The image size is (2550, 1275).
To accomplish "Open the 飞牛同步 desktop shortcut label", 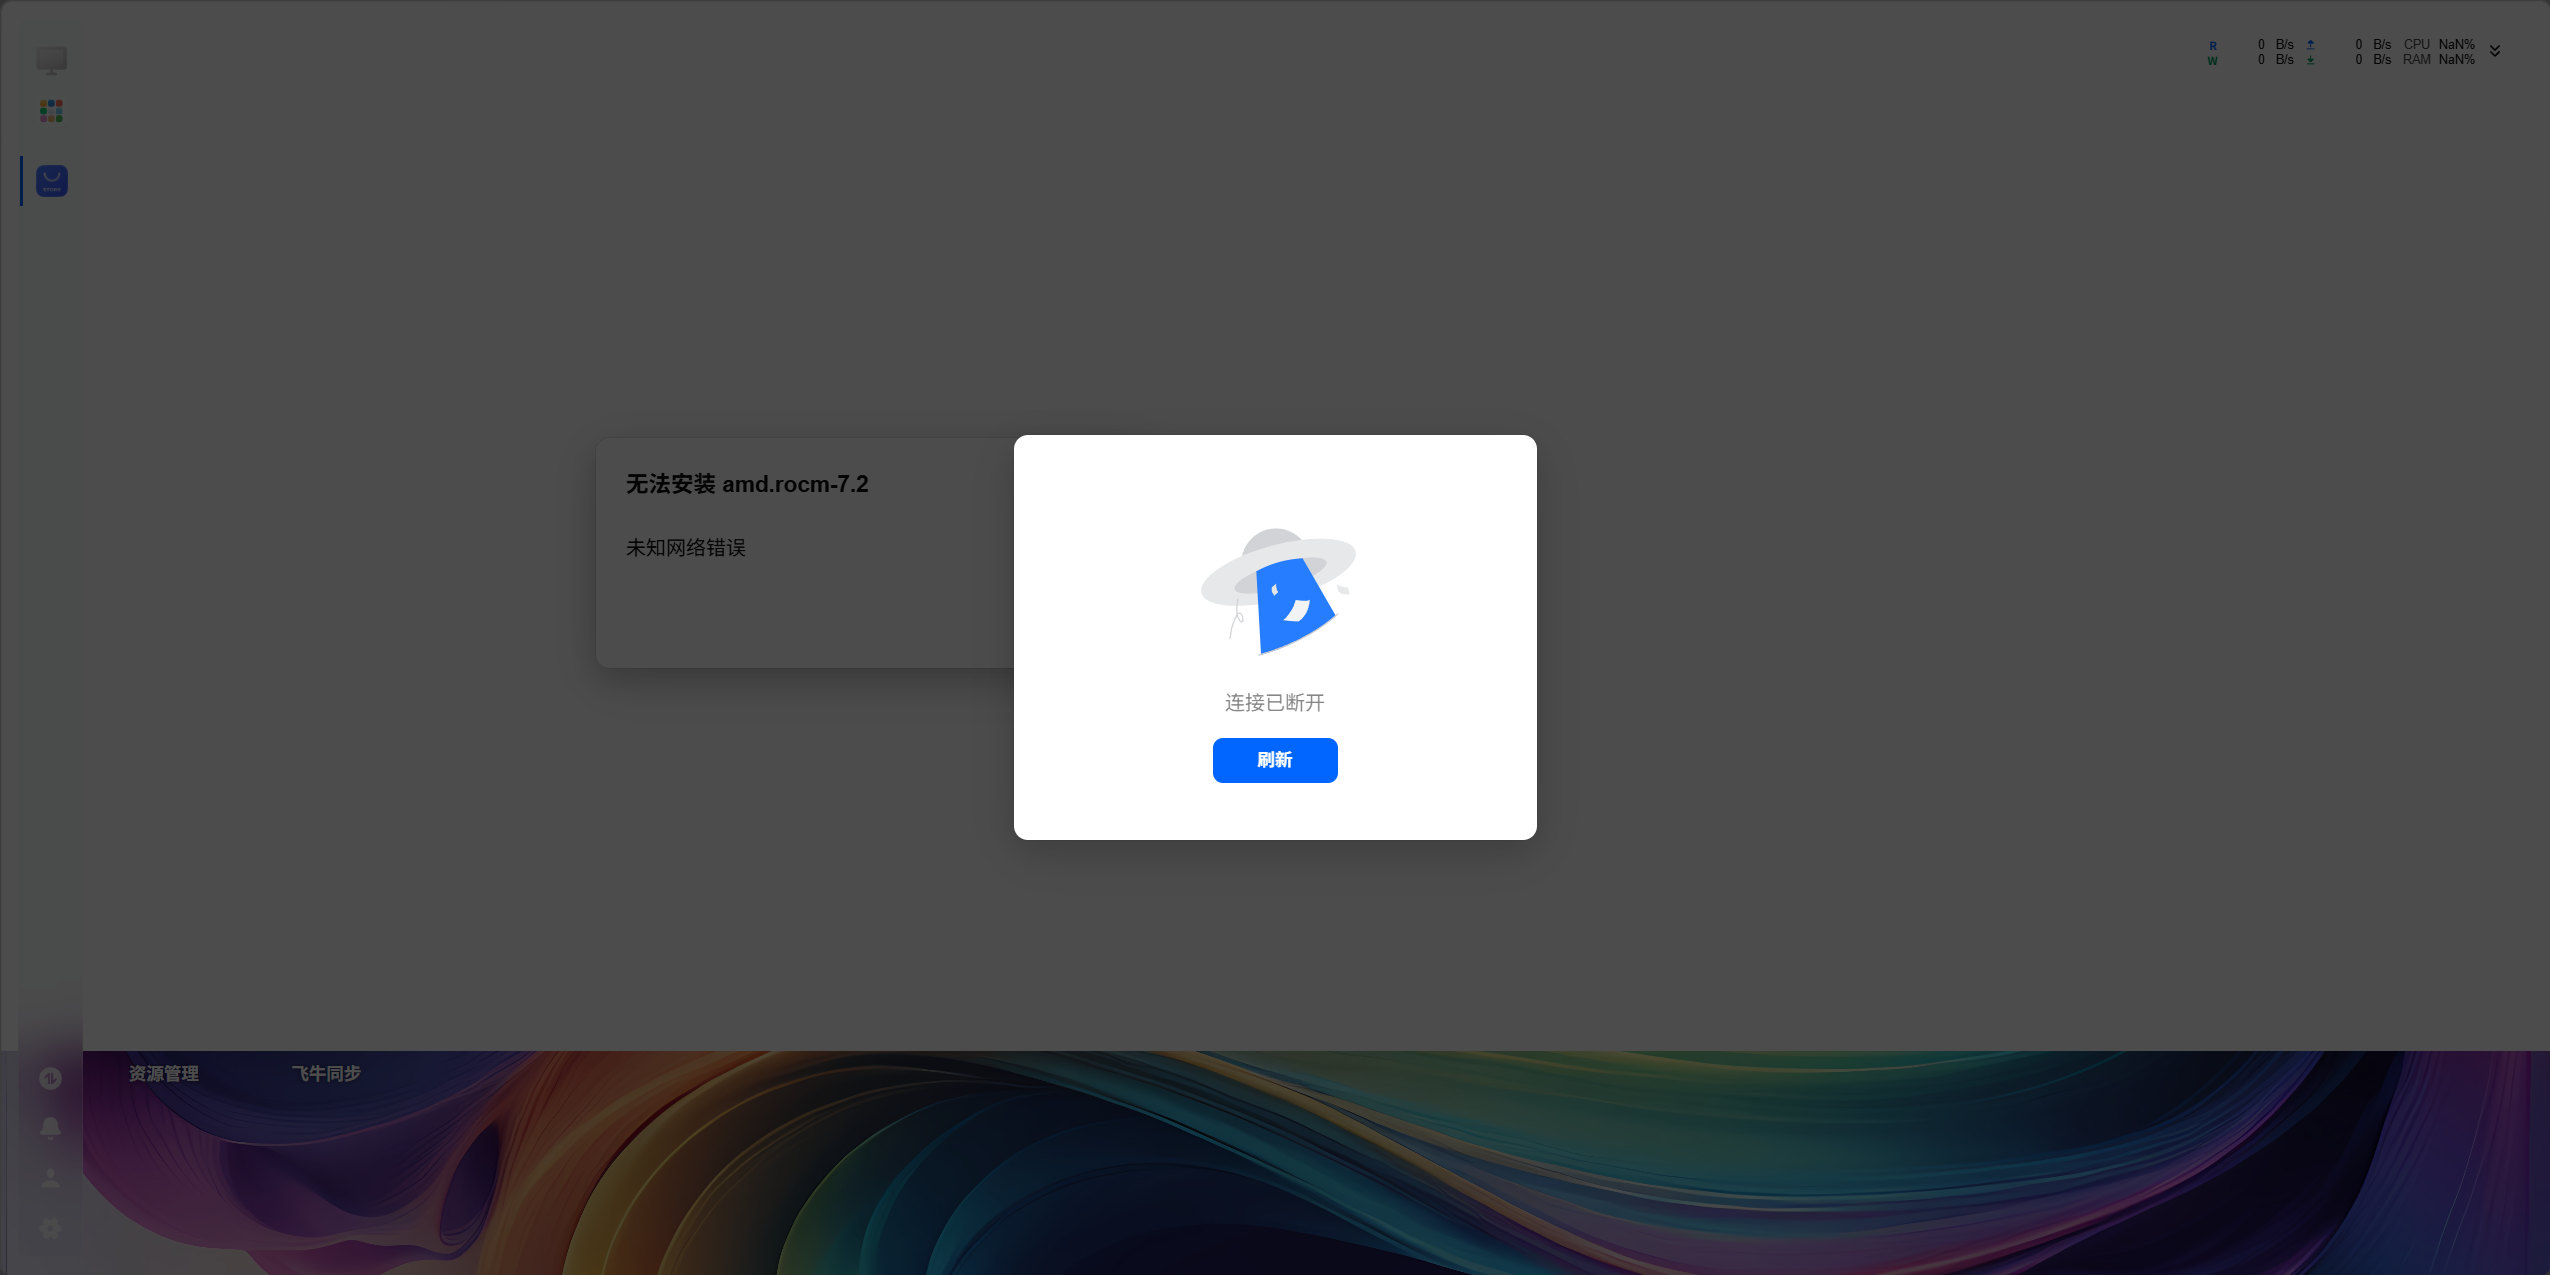I will pos(326,1074).
